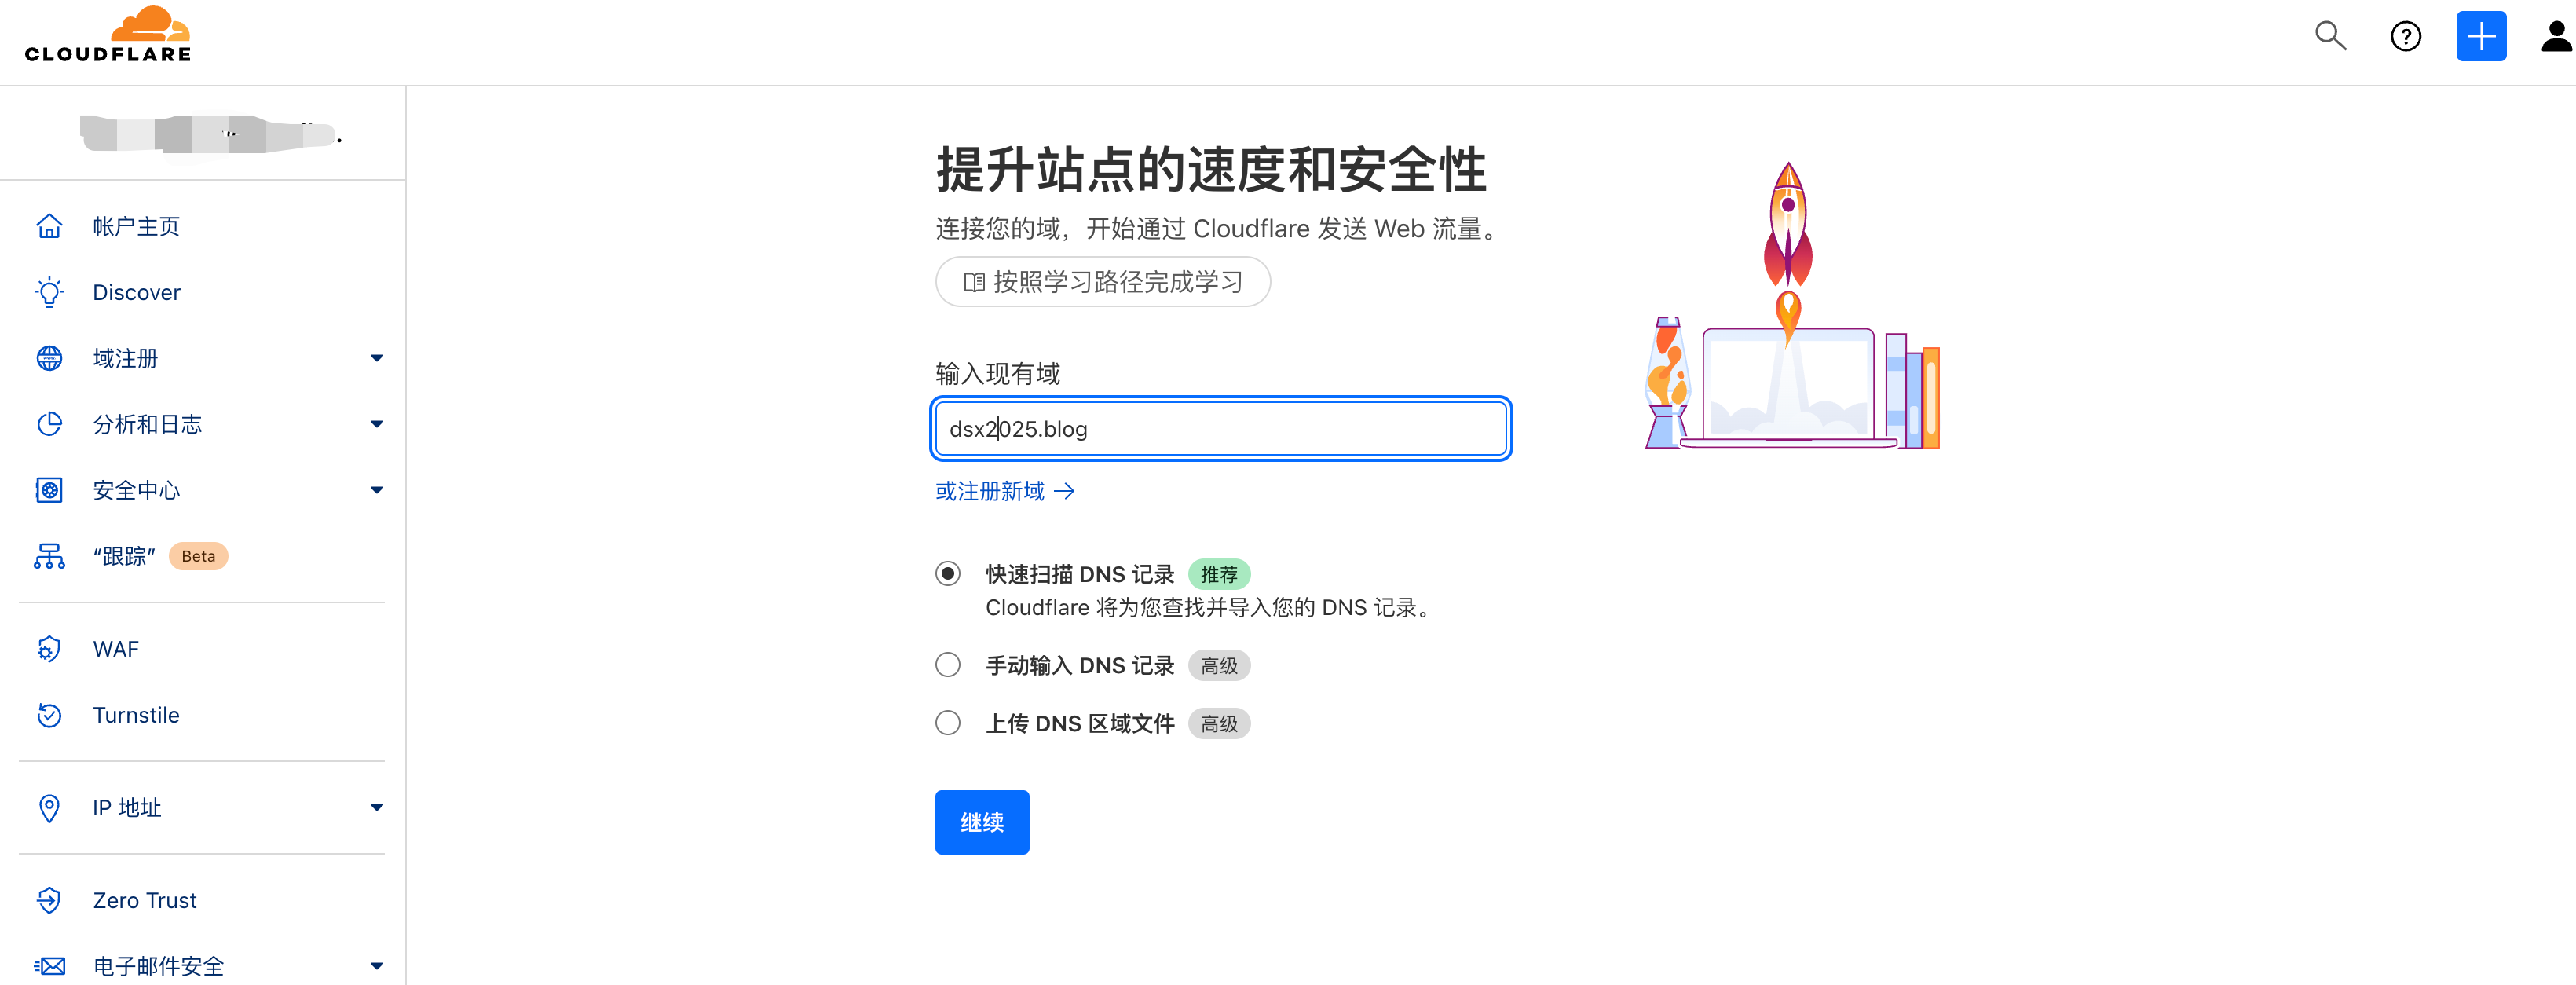Viewport: 2576px width, 985px height.
Task: Click the domain input field
Action: click(1220, 429)
